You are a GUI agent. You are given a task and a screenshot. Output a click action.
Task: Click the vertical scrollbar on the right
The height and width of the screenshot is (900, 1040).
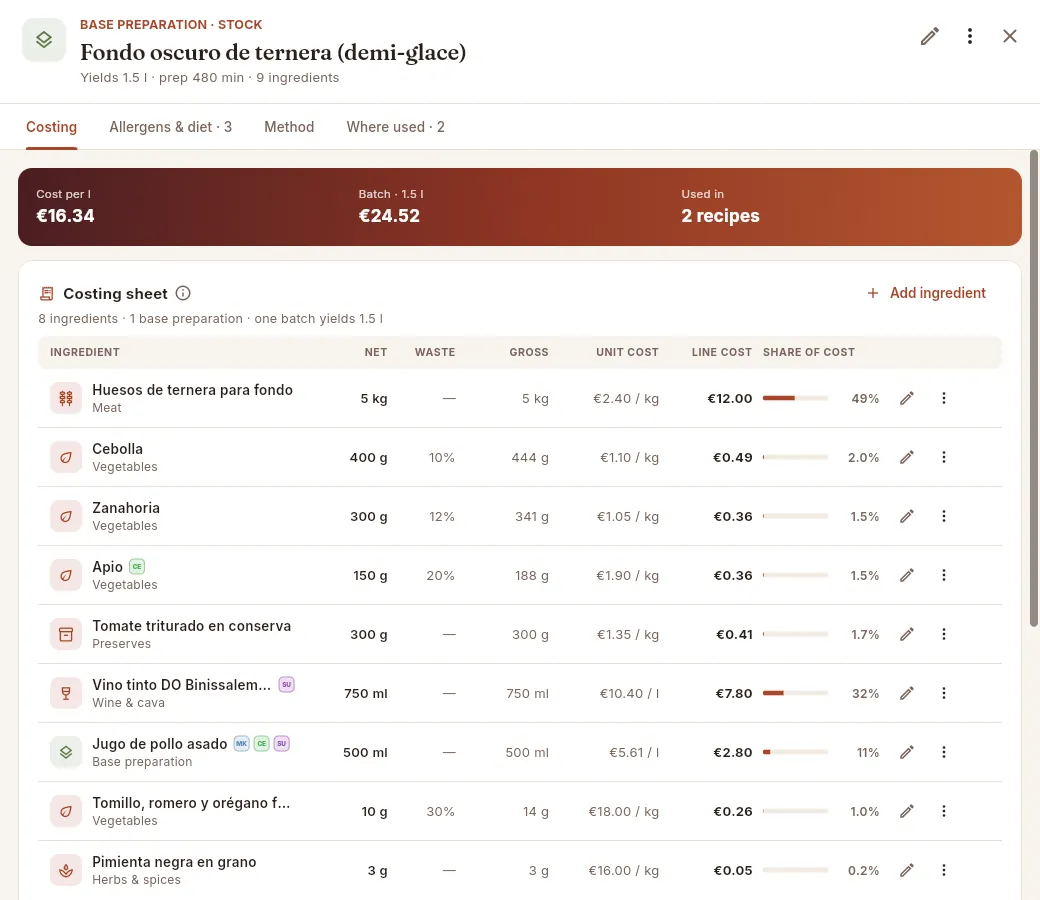click(1033, 388)
